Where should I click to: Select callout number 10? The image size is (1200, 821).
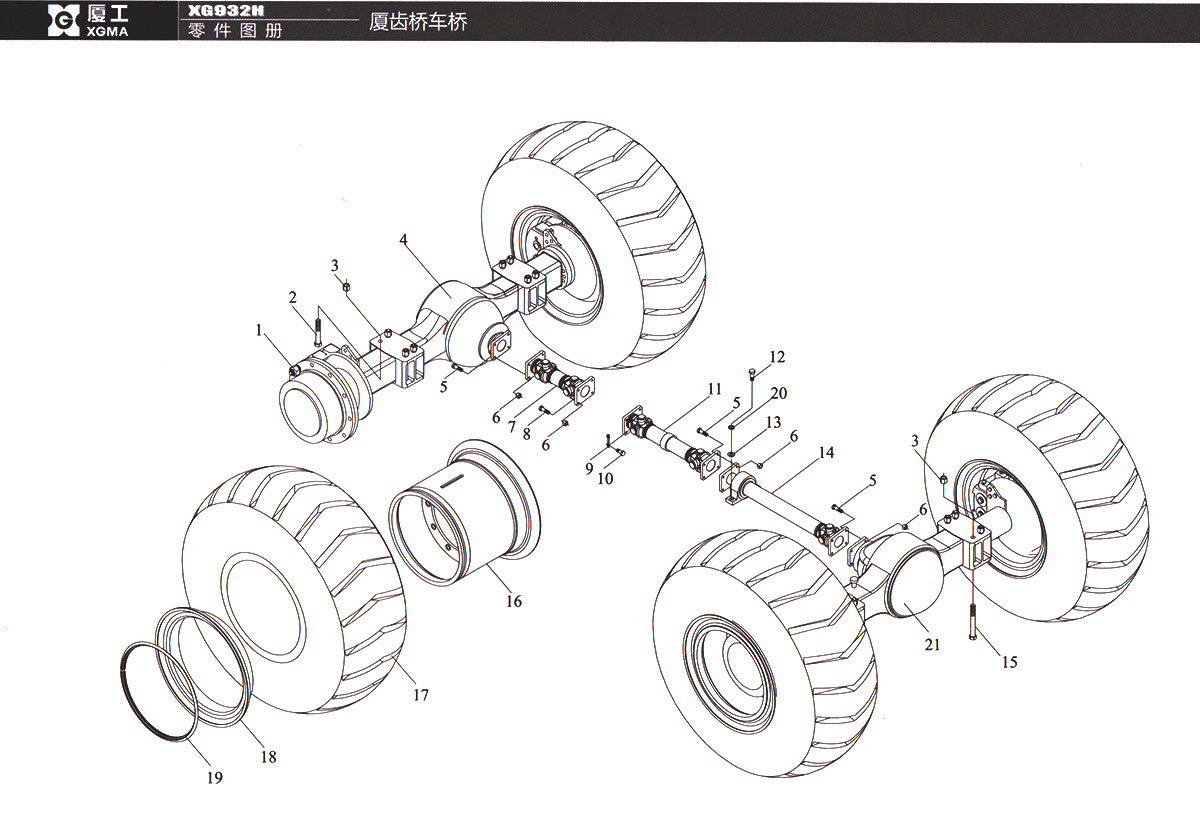pos(604,479)
